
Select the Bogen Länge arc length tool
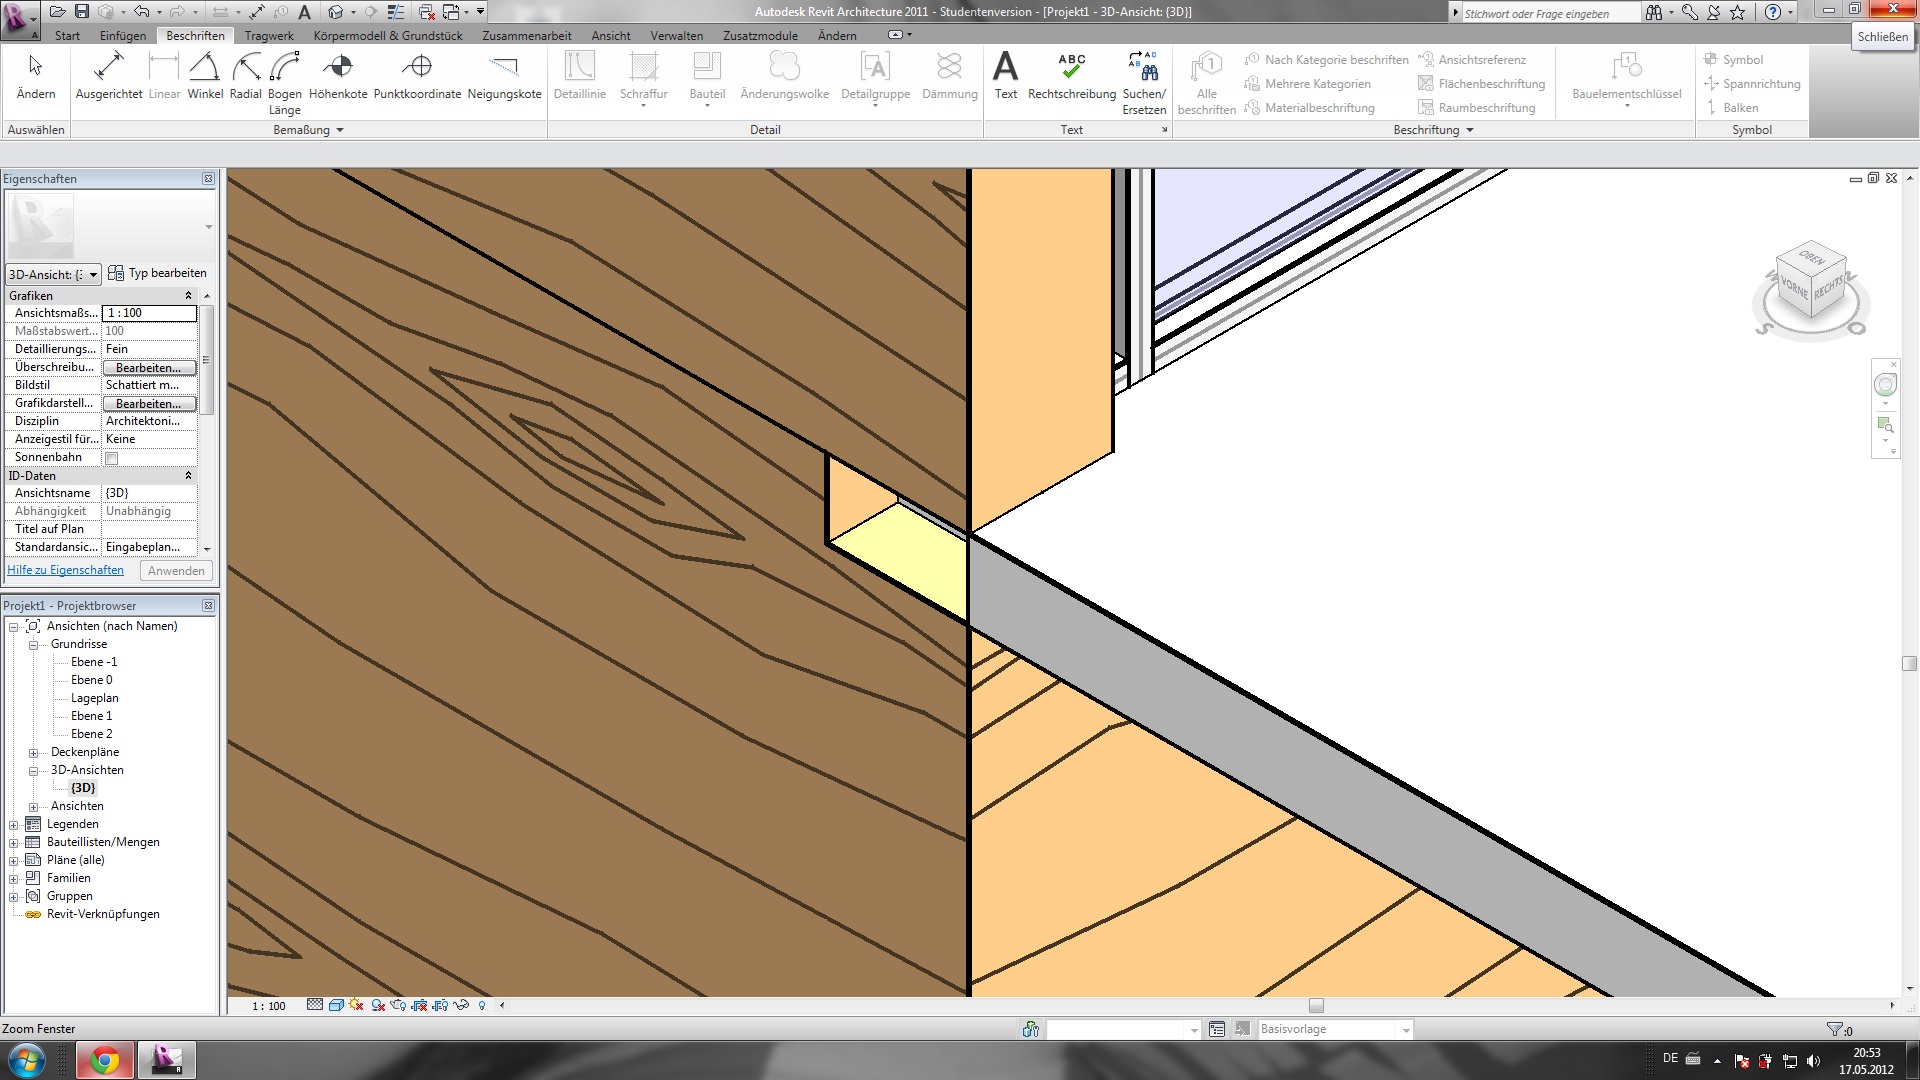(x=285, y=83)
